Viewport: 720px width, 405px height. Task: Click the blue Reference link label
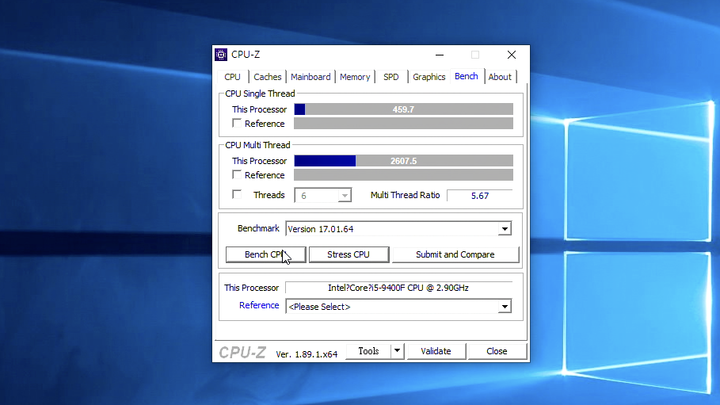259,305
